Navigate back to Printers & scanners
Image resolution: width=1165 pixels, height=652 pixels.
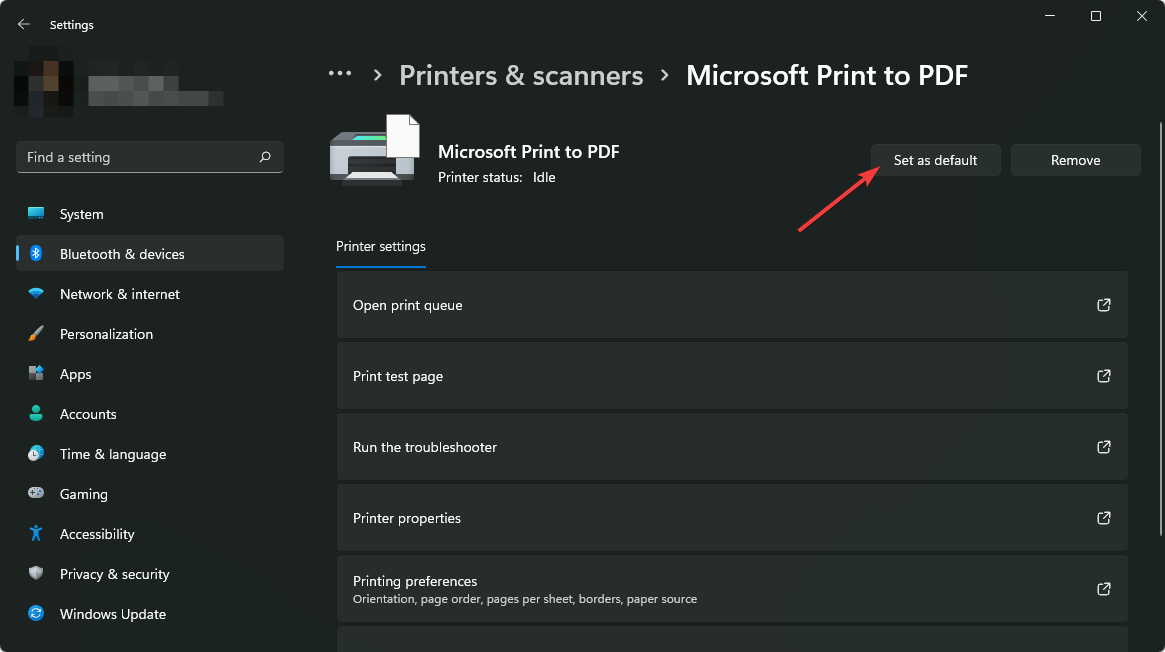point(521,76)
